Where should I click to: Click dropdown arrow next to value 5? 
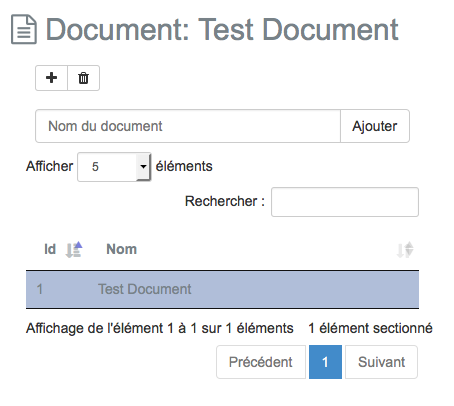[x=143, y=167]
